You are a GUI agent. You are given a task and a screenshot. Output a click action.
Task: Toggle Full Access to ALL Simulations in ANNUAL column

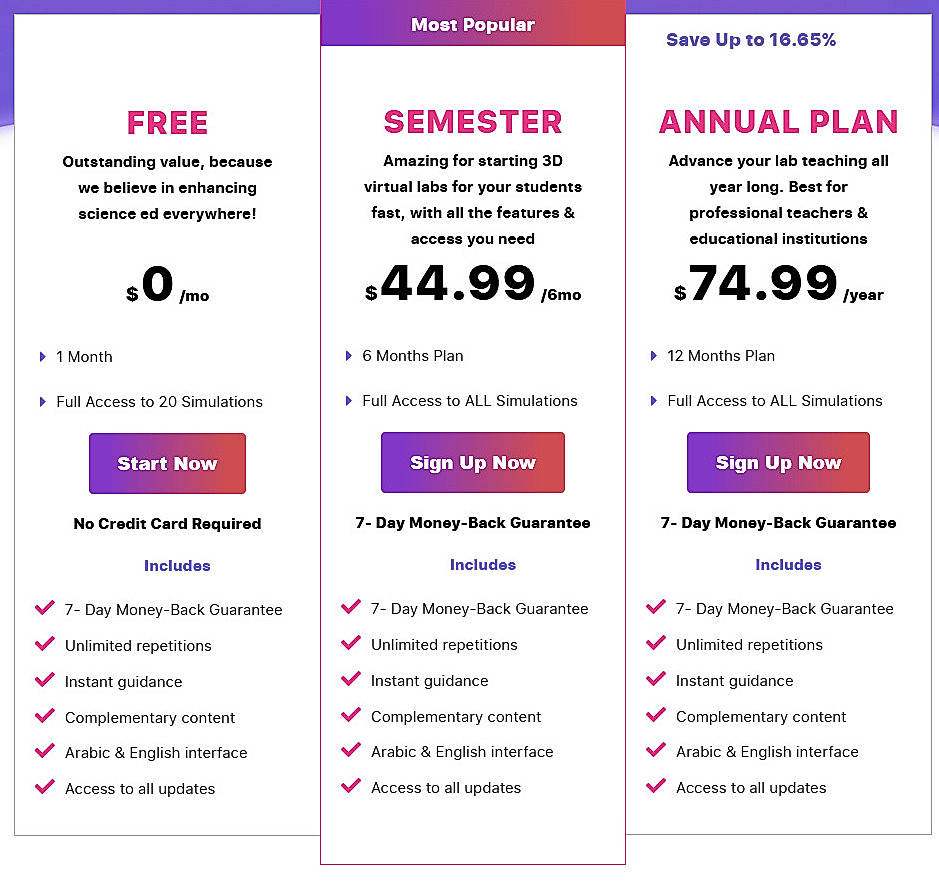click(654, 401)
